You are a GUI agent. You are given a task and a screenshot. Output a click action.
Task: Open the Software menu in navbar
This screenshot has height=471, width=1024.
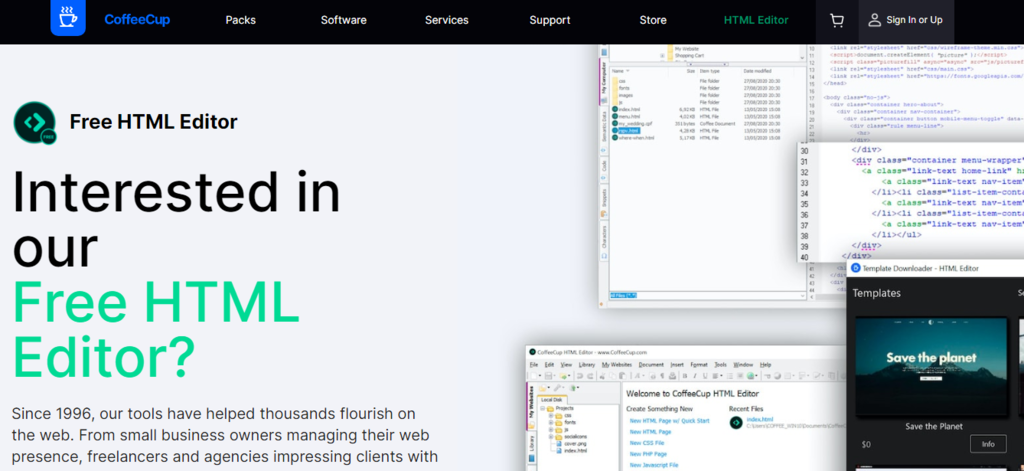click(343, 20)
